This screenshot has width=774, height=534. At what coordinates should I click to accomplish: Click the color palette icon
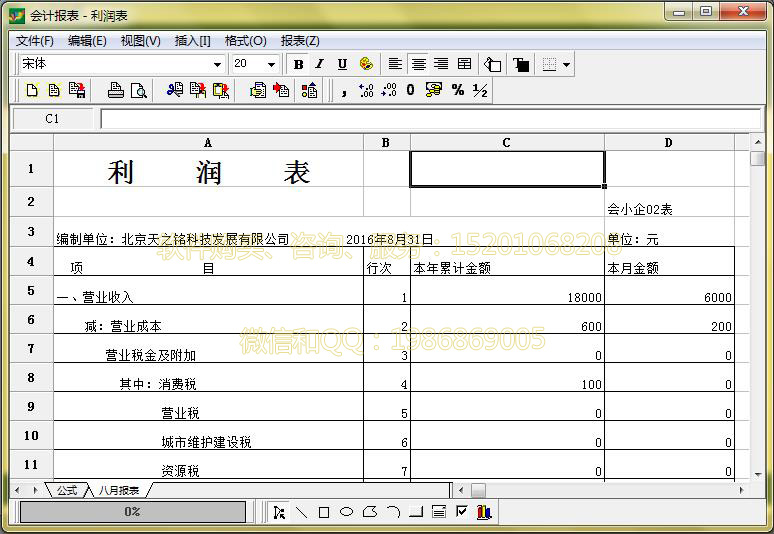click(x=366, y=64)
